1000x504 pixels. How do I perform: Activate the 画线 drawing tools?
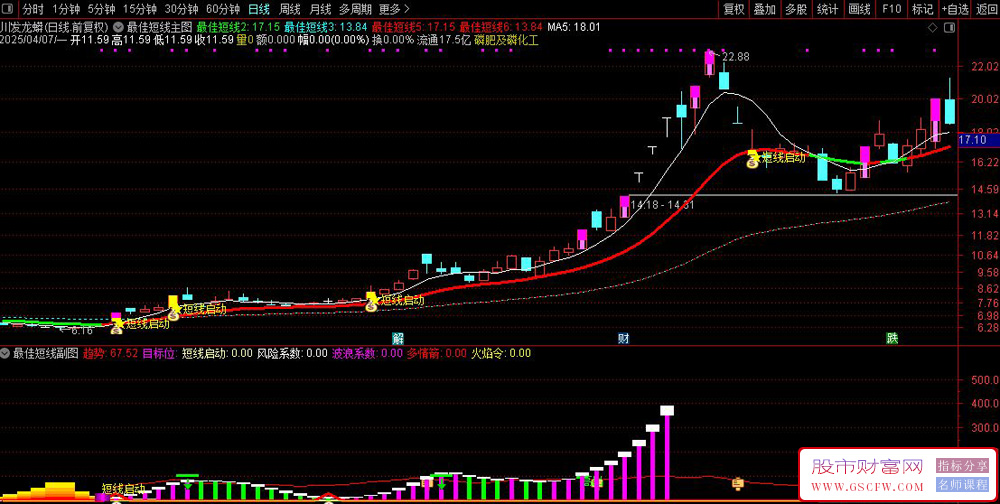click(860, 9)
